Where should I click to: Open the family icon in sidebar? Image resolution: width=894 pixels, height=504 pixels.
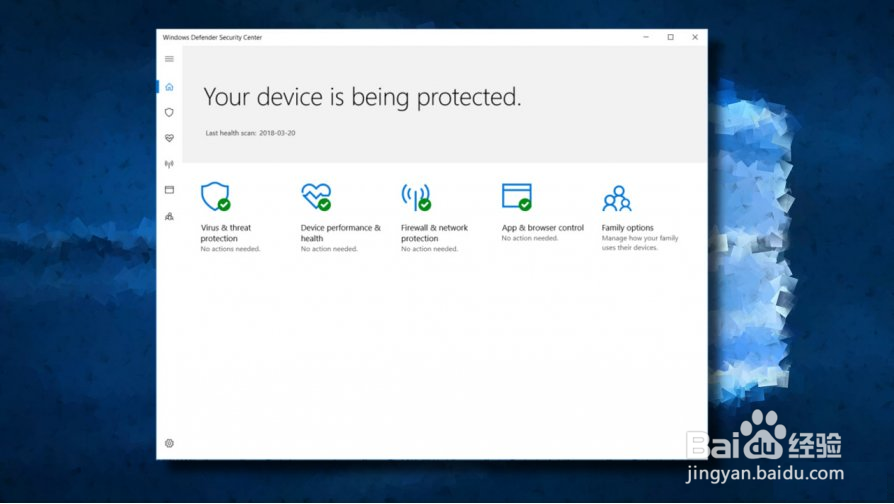point(169,216)
